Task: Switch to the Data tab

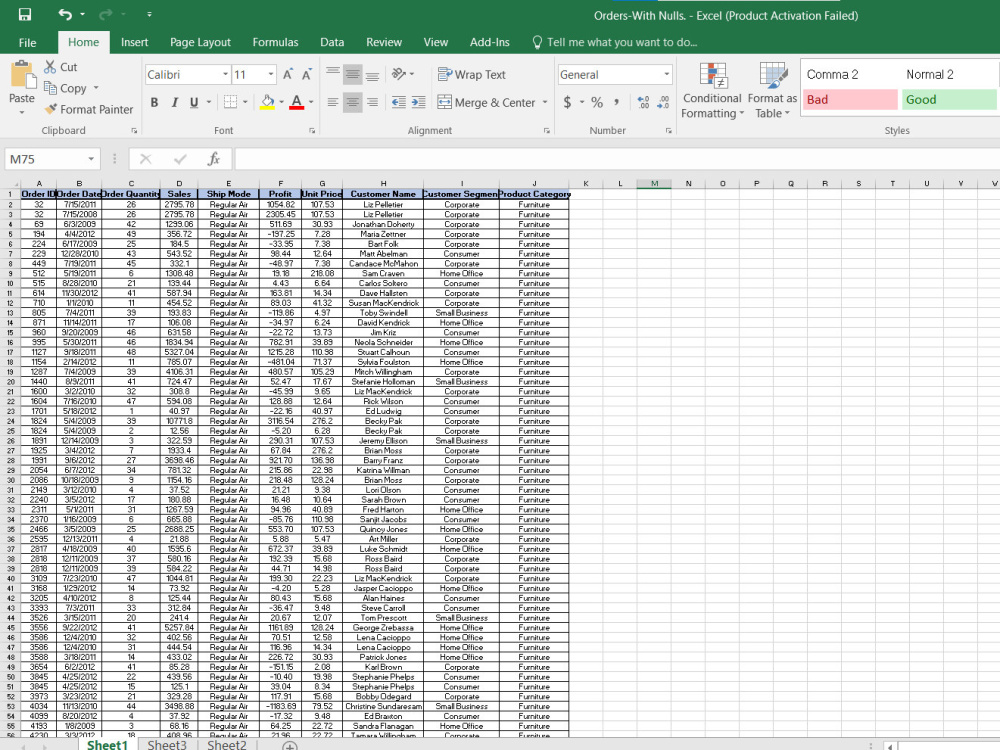Action: click(x=332, y=43)
